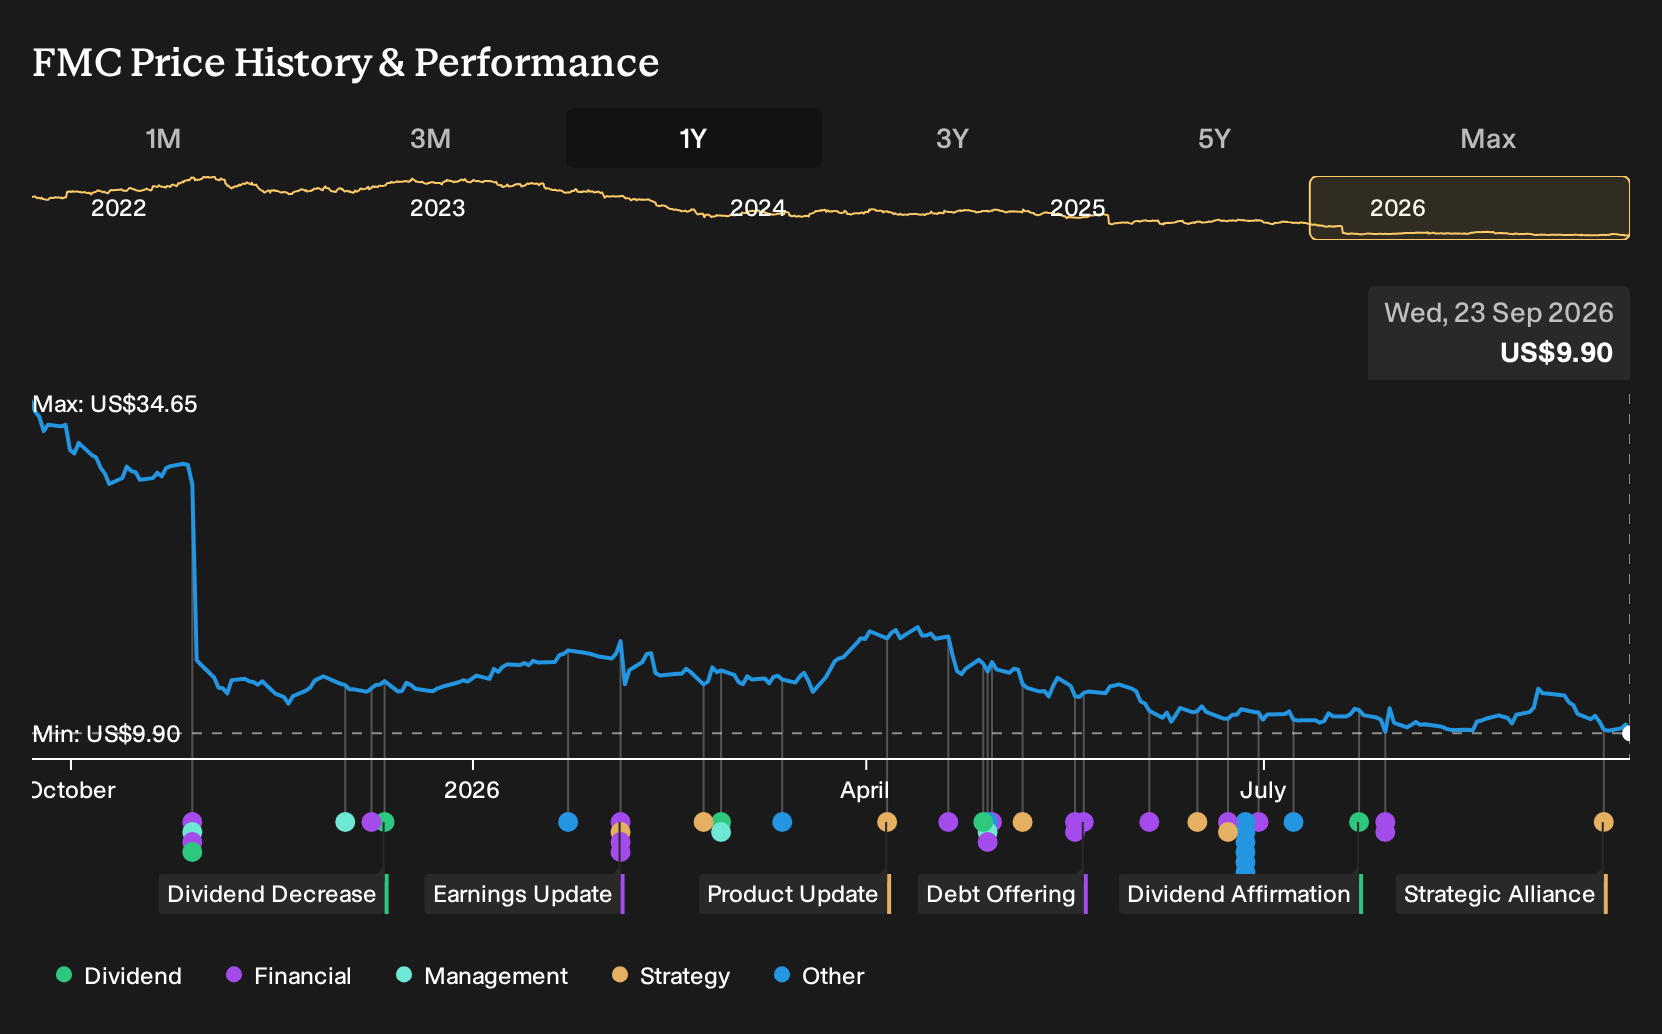Open the Strategic Alliance event label
The height and width of the screenshot is (1034, 1662).
[1501, 894]
